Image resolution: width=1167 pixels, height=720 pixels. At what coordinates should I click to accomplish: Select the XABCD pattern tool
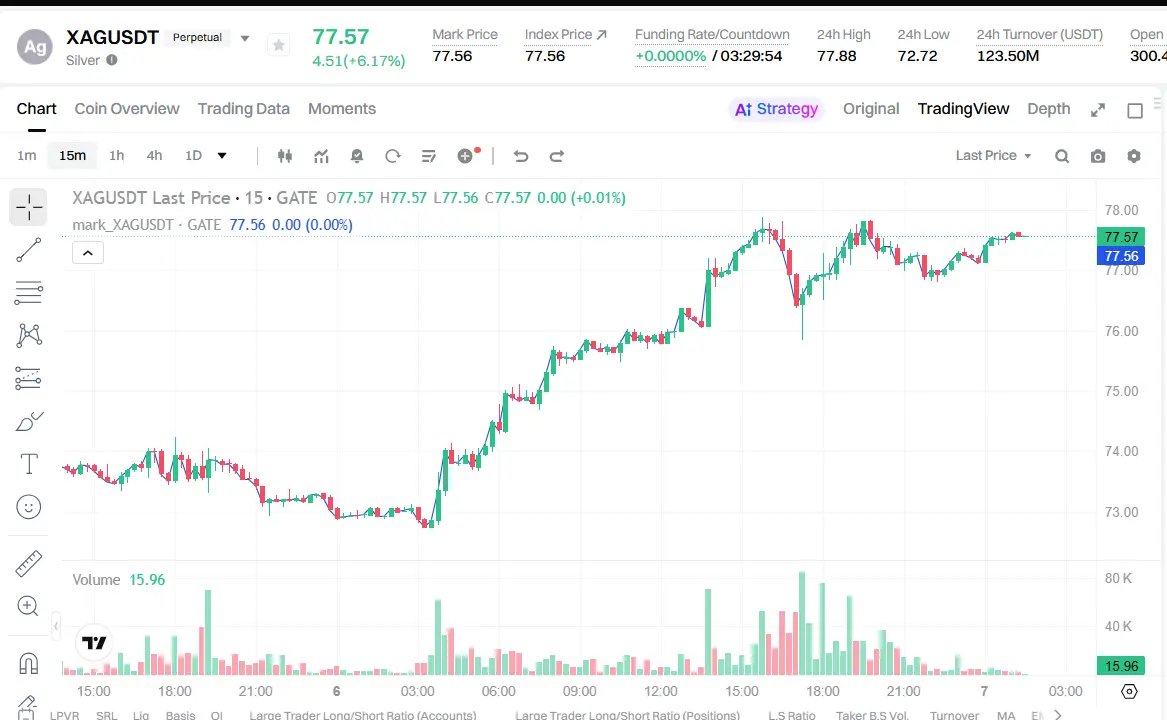(x=28, y=335)
